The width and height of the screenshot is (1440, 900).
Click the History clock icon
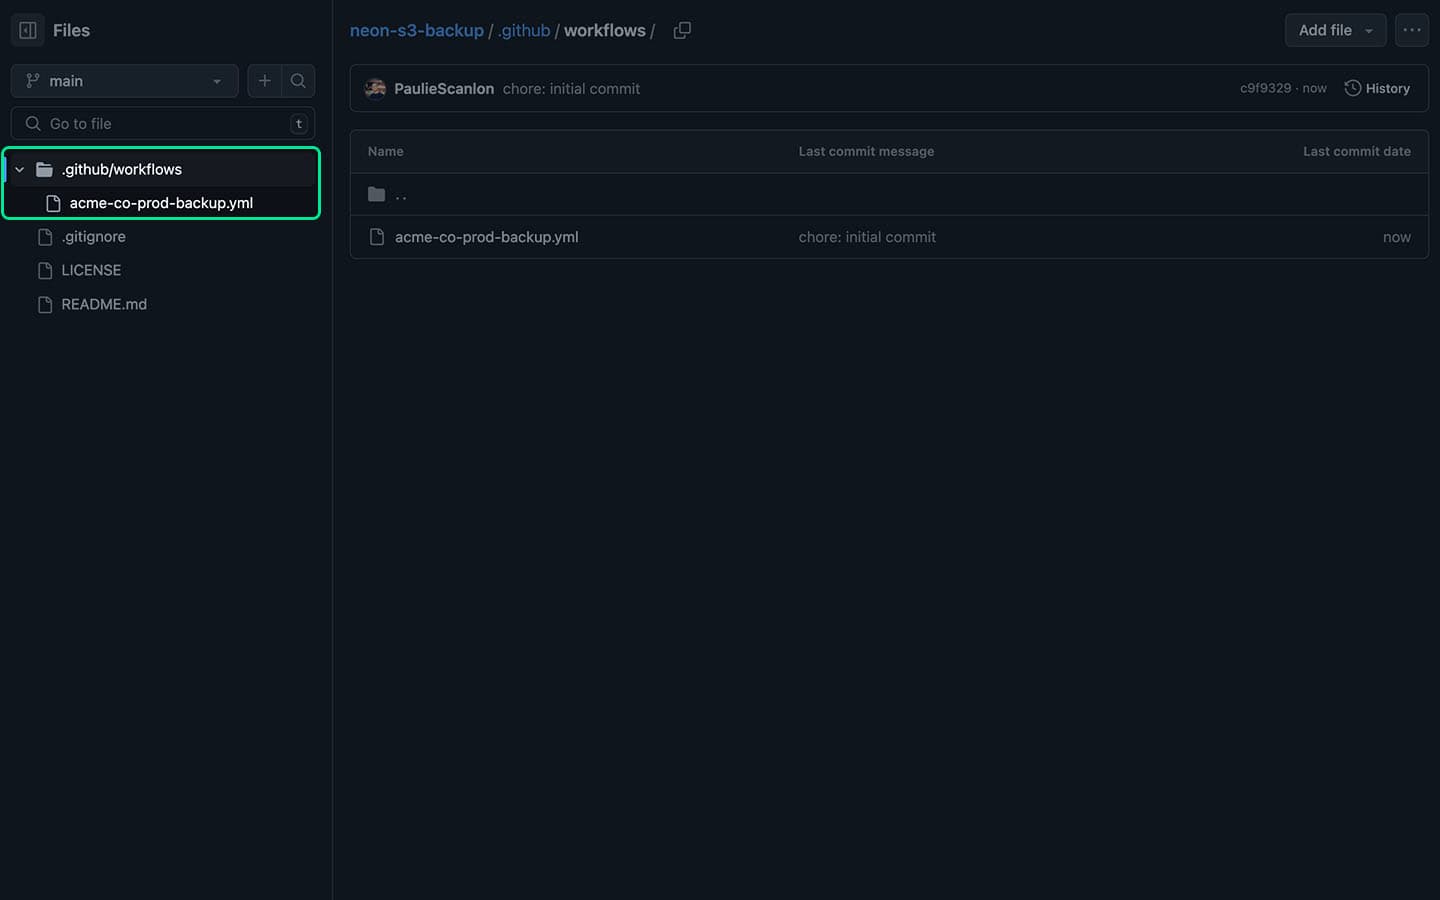coord(1352,88)
